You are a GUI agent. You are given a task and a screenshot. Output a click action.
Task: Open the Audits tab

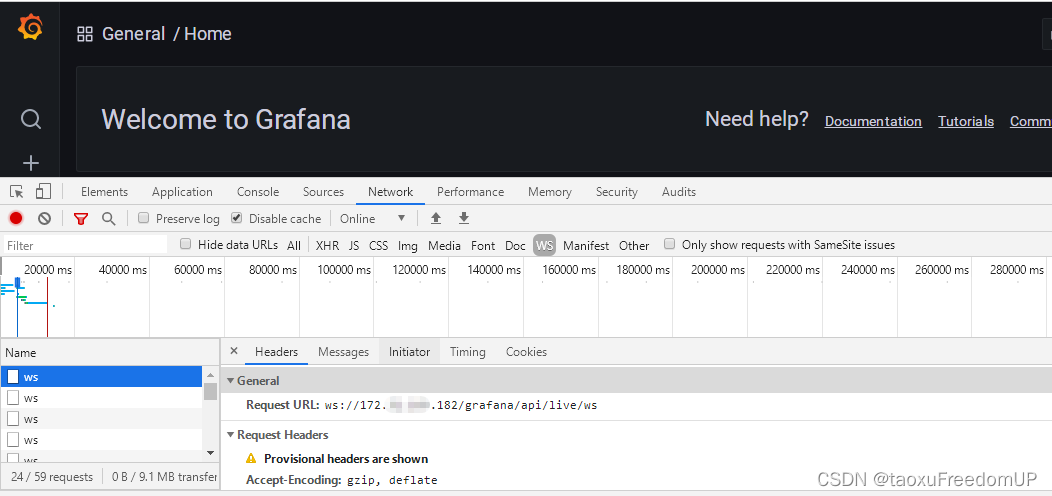(679, 192)
